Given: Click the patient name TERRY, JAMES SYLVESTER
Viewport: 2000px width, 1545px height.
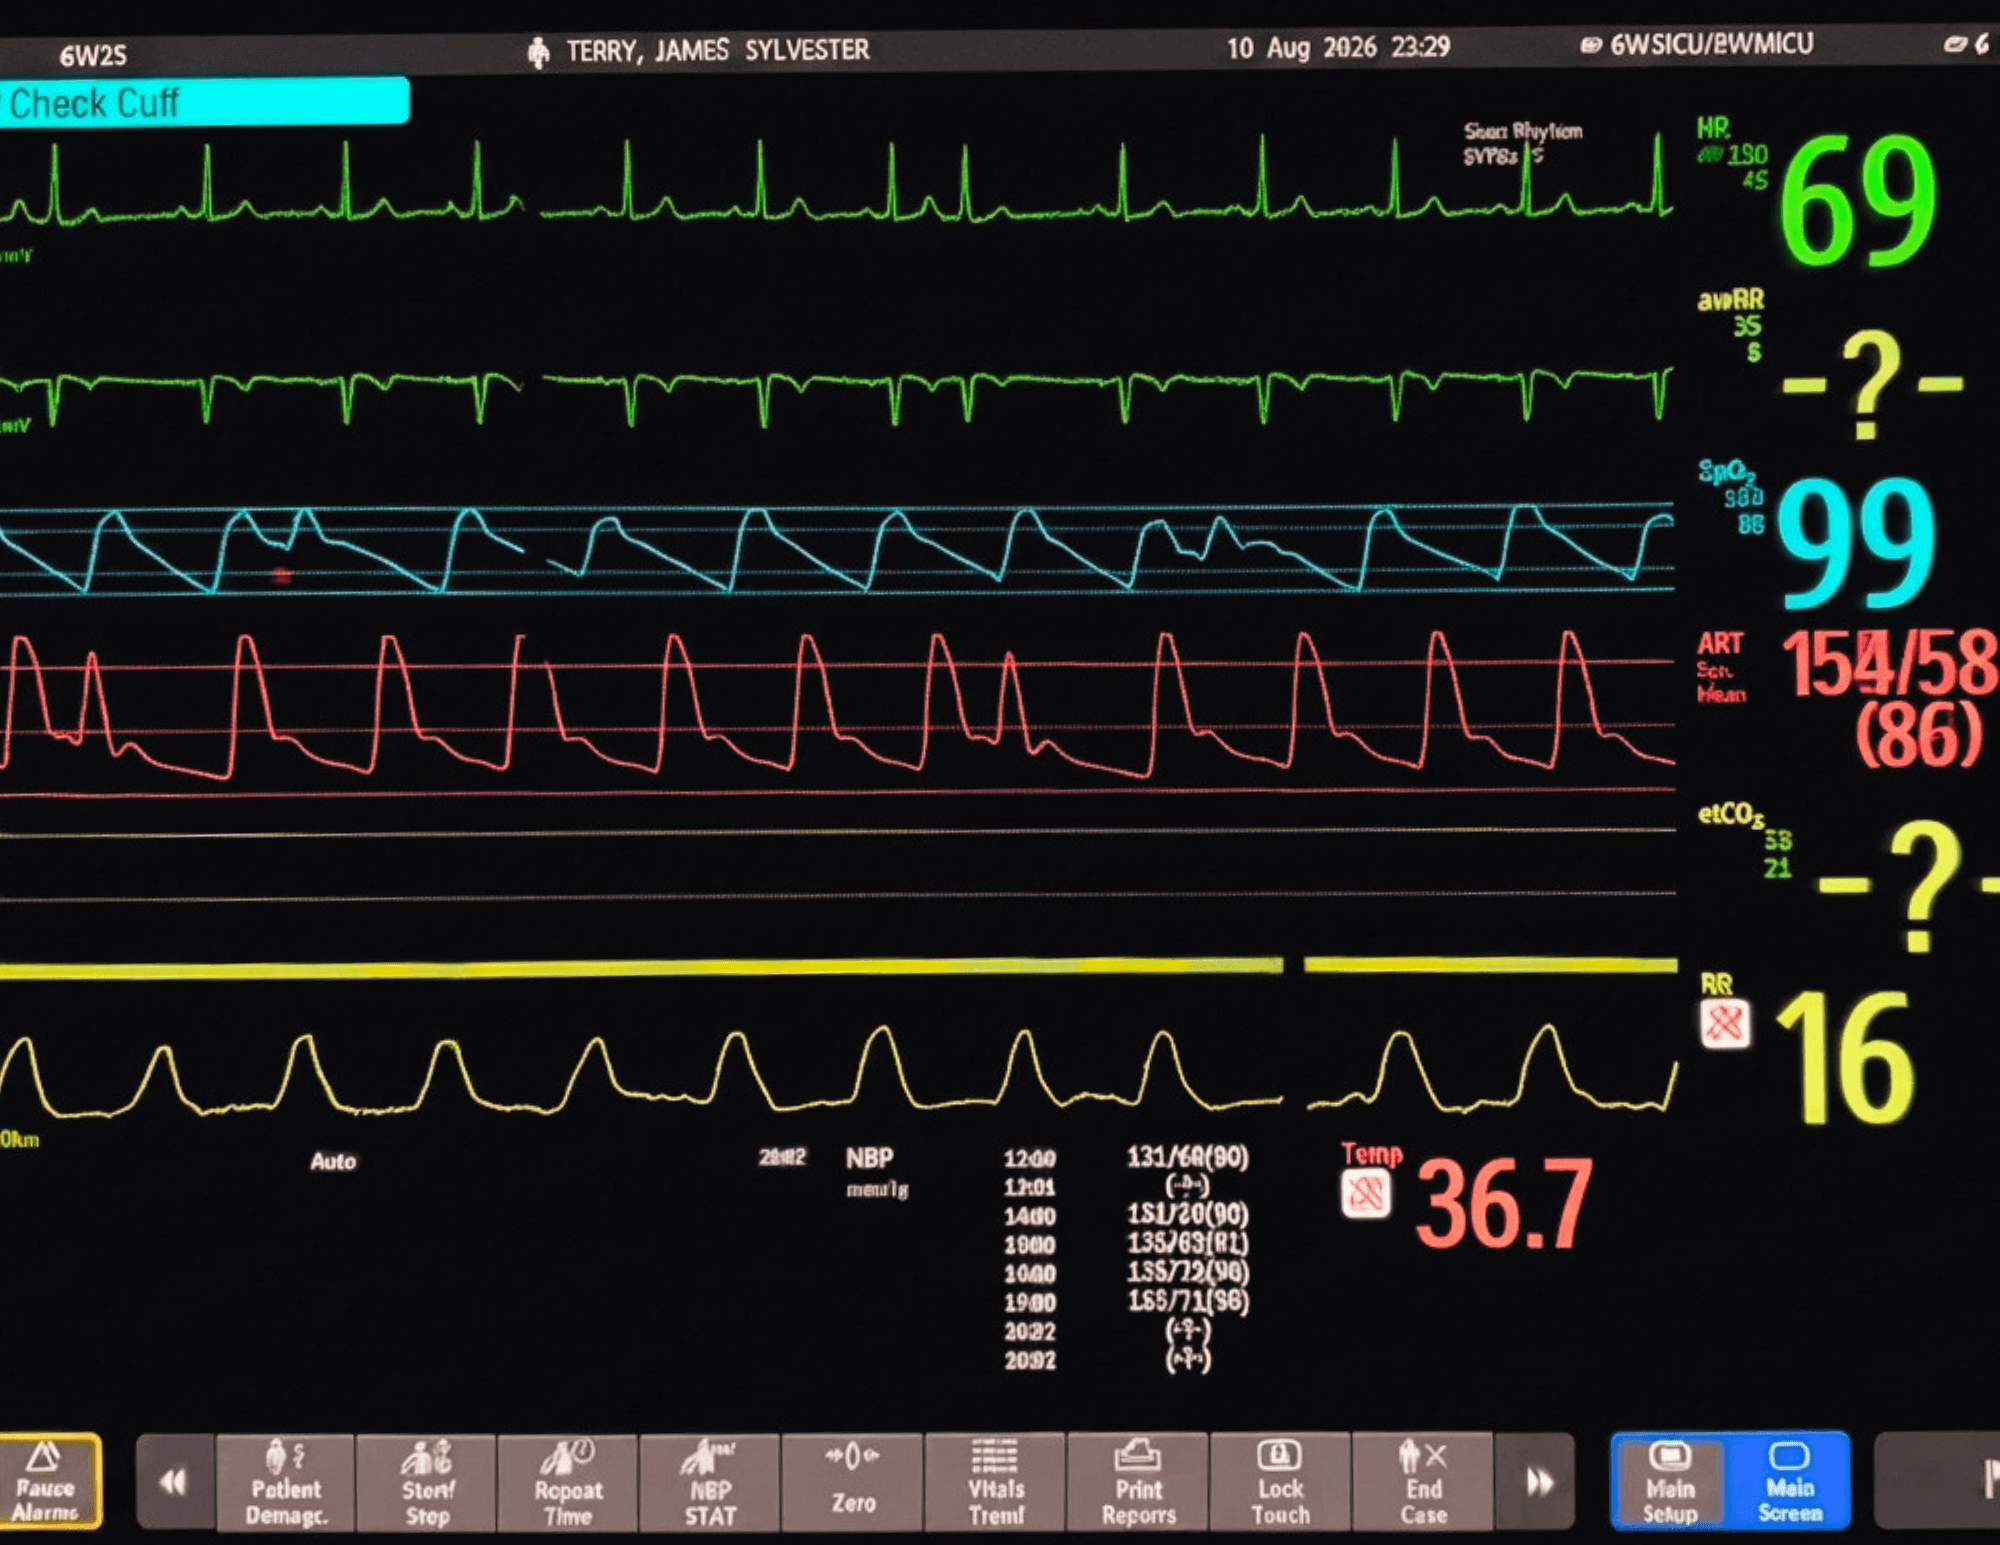Looking at the screenshot, I should (x=718, y=50).
